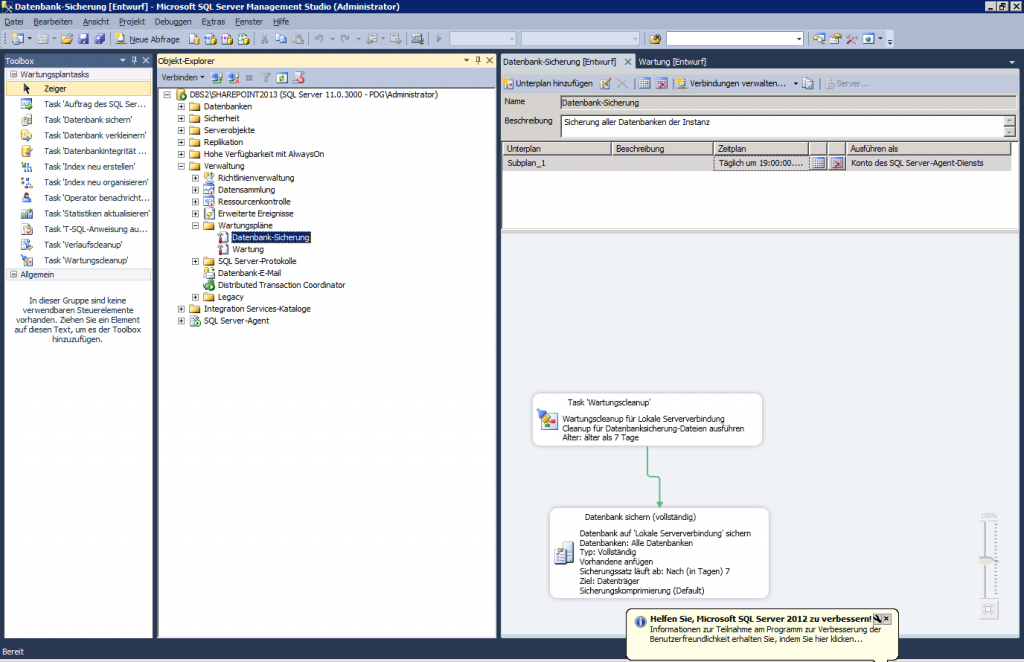Screen dimensions: 1024x662
Task: Click the Name input field
Action: pyautogui.click(x=788, y=102)
